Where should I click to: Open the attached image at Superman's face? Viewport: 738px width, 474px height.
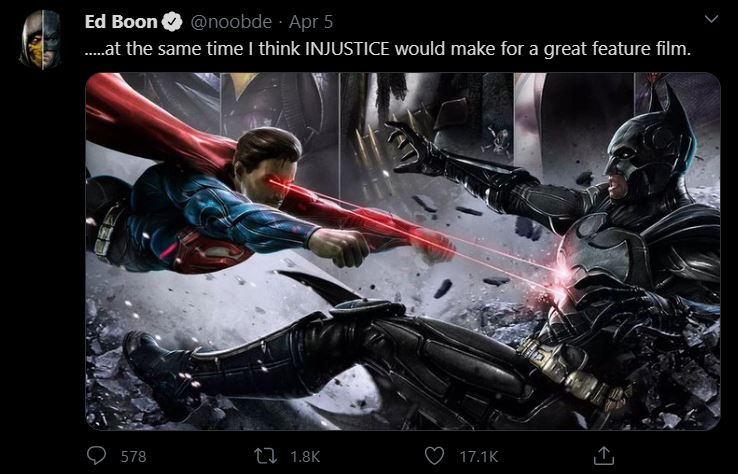coord(271,169)
